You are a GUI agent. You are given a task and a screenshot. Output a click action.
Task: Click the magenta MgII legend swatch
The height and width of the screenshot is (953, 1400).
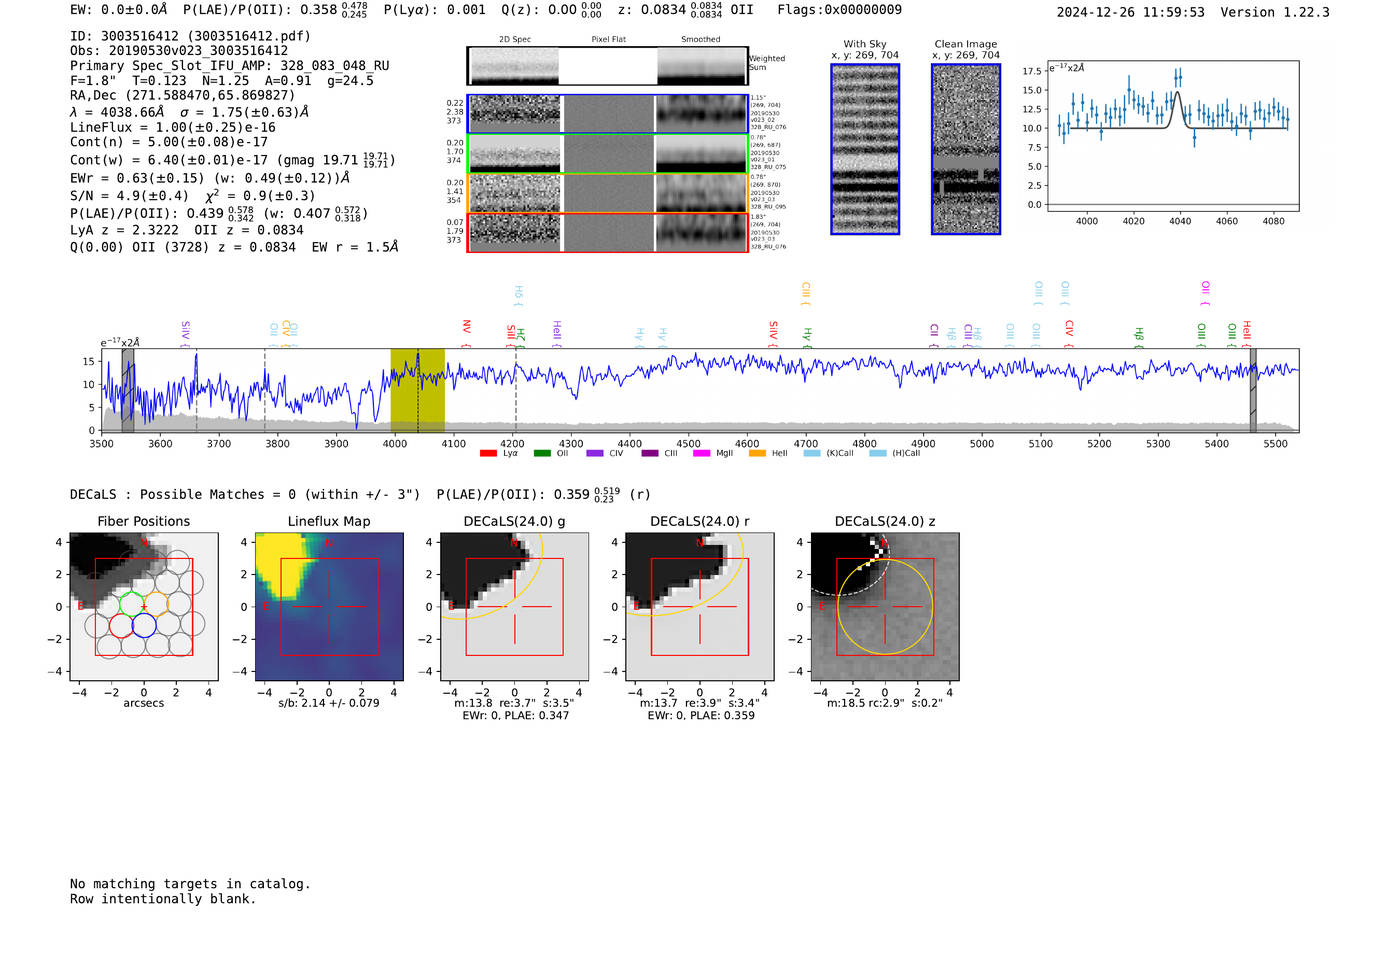coord(701,453)
